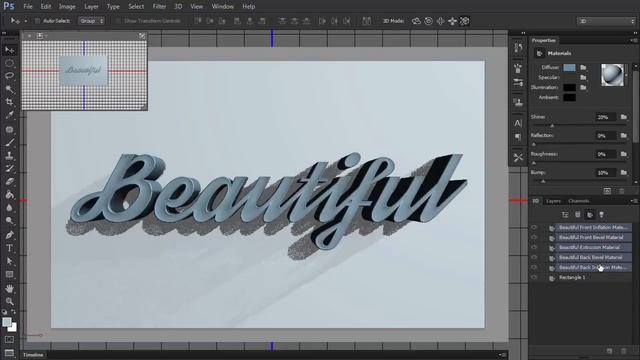Select the Paint Bucket tool
Image resolution: width=640 pixels, height=360 pixels.
(9, 195)
